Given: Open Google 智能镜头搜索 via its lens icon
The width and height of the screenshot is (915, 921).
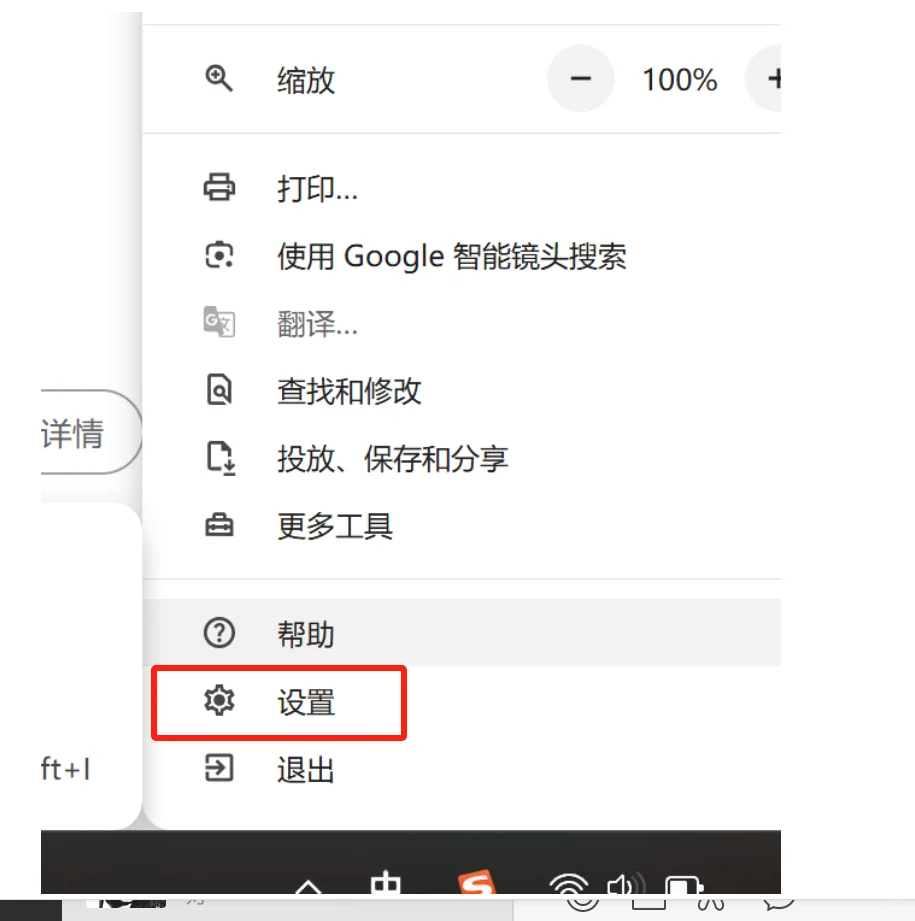Looking at the screenshot, I should [x=220, y=255].
